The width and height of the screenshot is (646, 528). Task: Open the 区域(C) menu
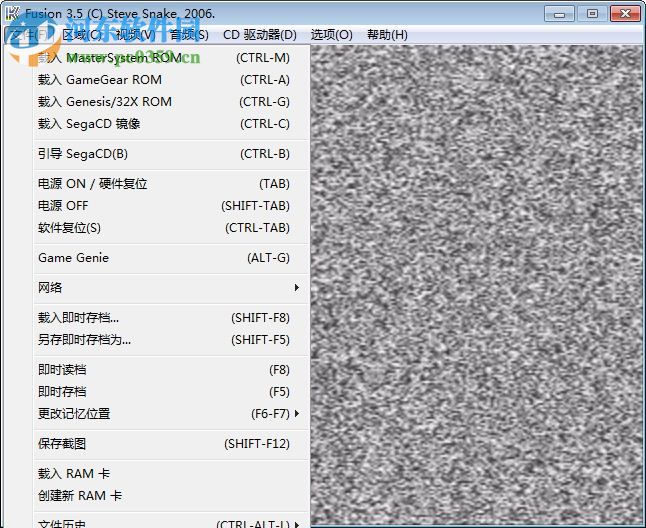point(82,35)
